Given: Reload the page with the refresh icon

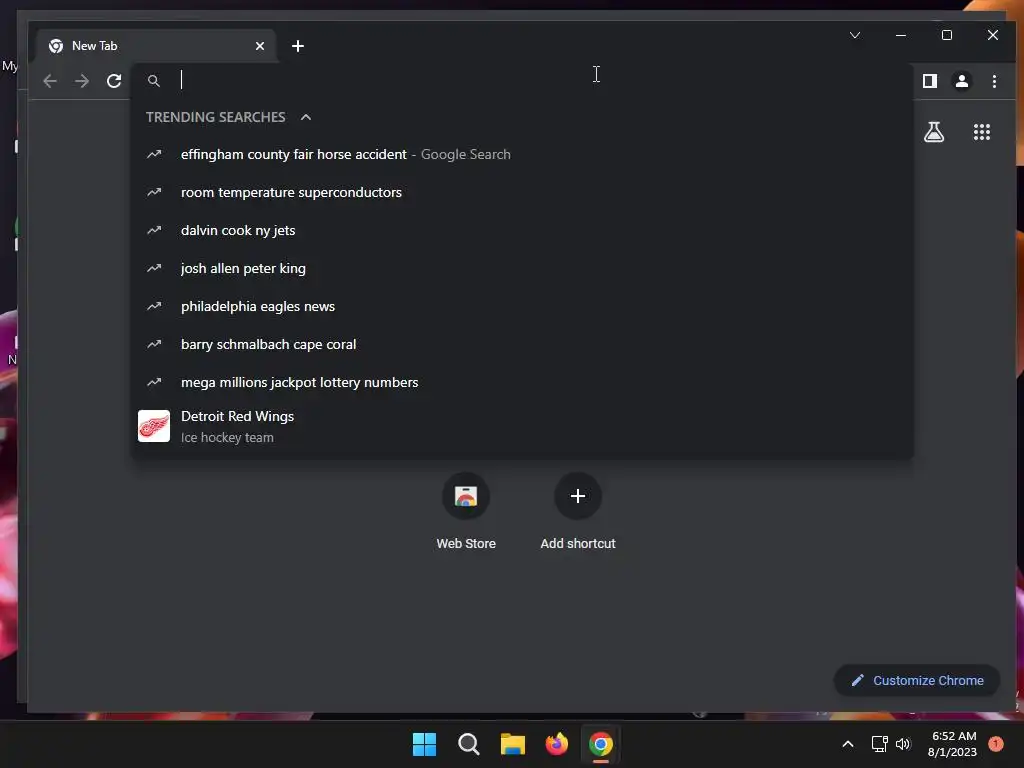Looking at the screenshot, I should tap(114, 81).
